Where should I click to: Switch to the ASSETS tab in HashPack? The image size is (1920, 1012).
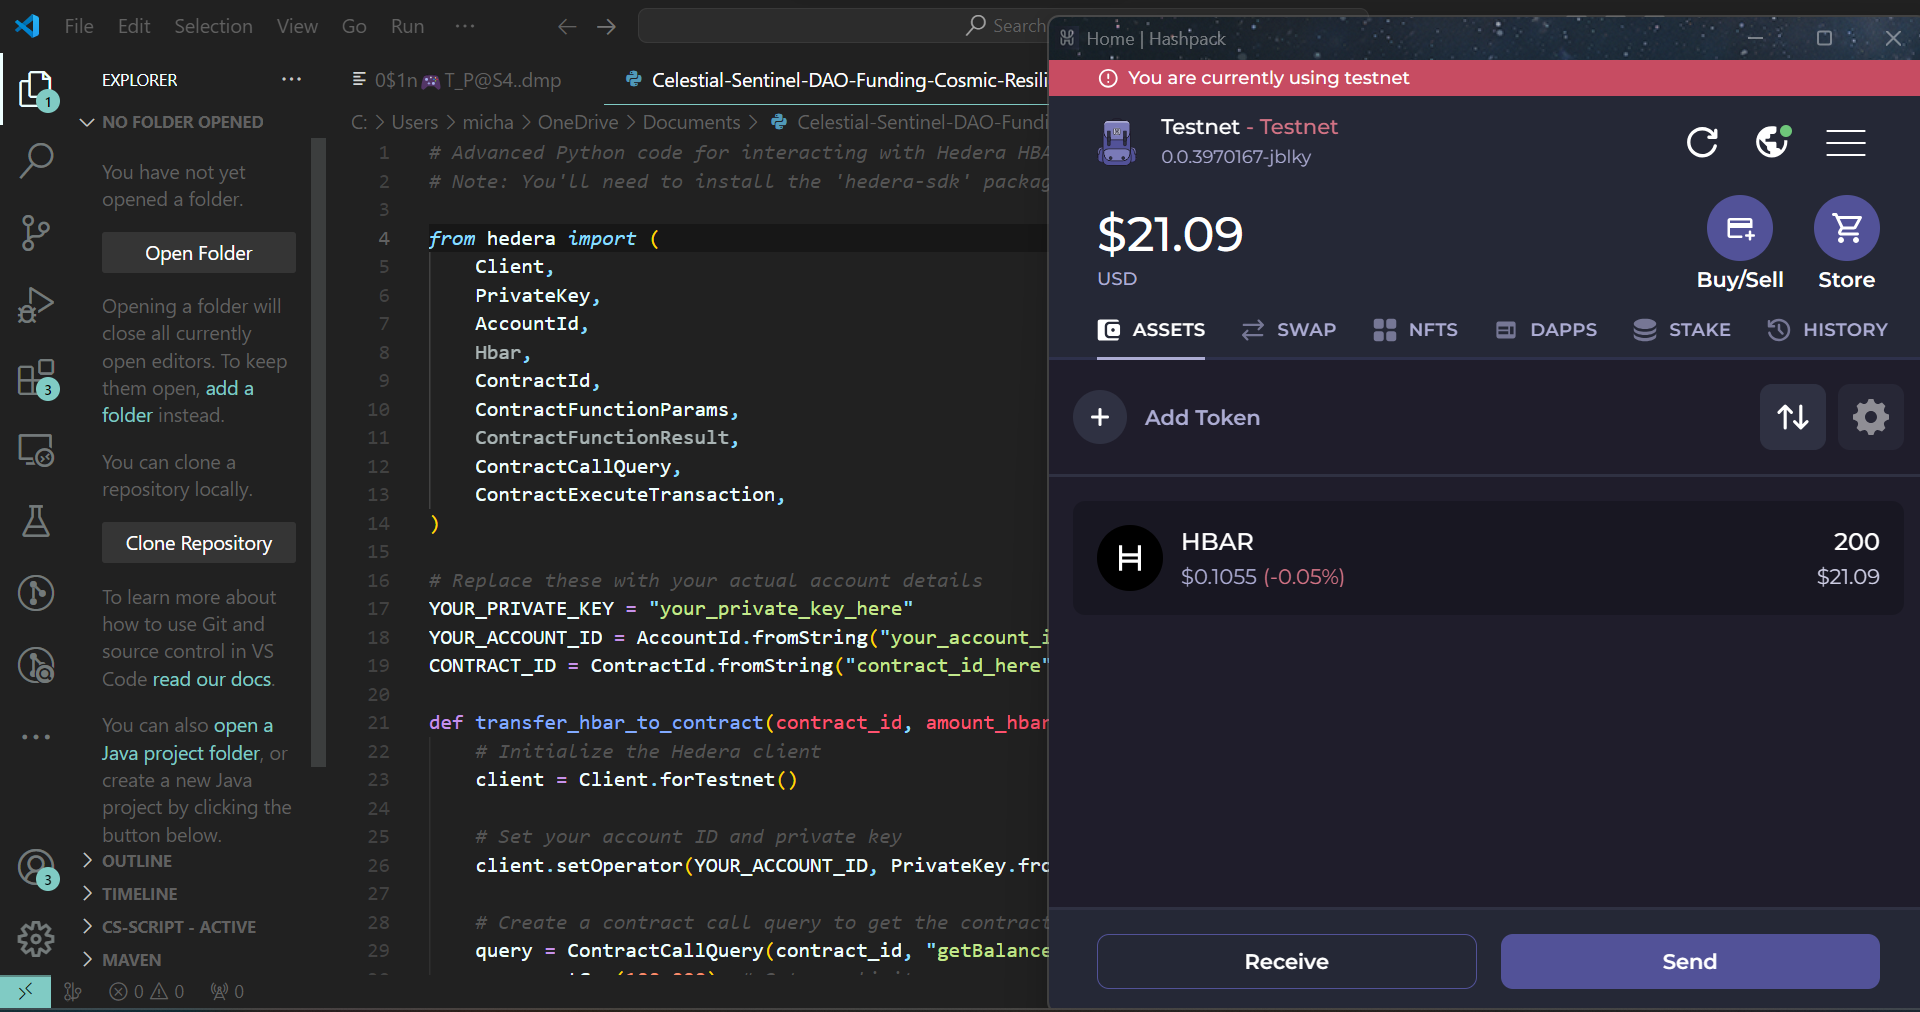[x=1151, y=330]
